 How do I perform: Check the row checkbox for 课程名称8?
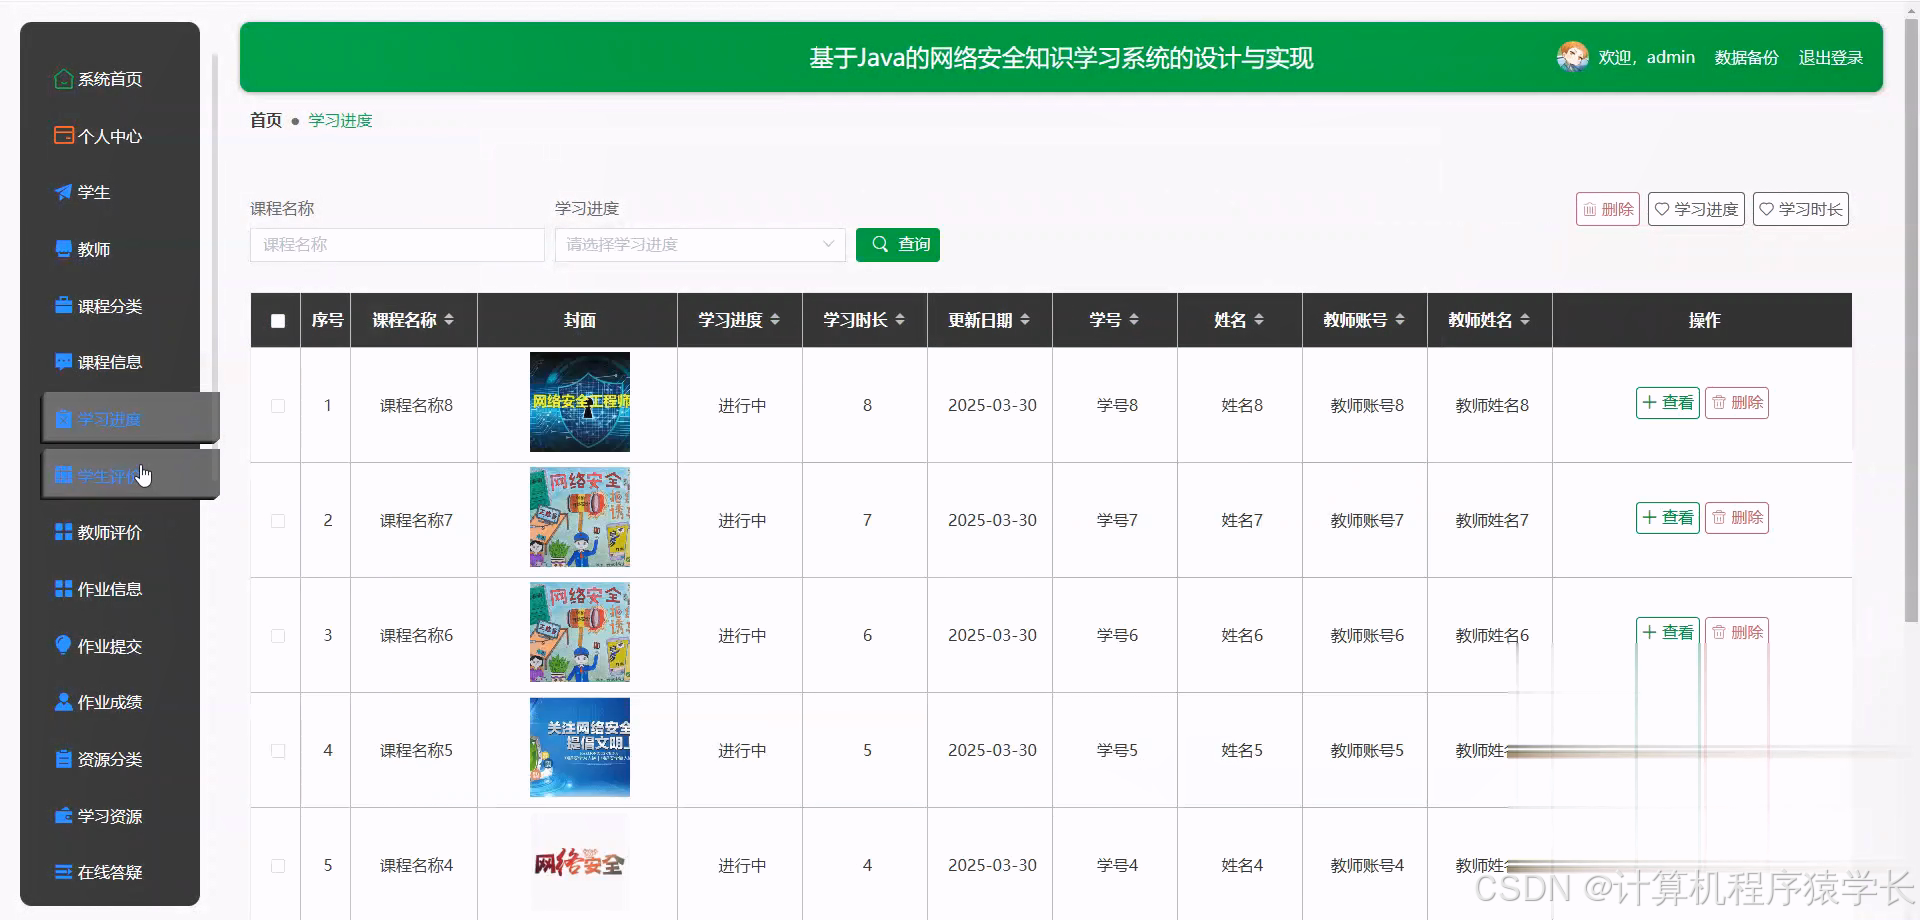click(x=277, y=405)
